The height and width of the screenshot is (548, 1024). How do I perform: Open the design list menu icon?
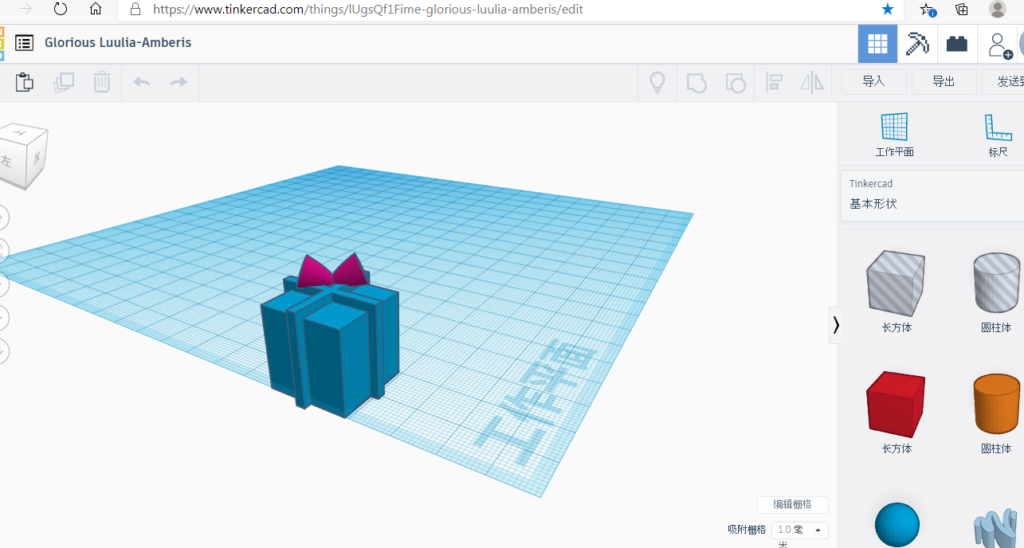[x=24, y=43]
